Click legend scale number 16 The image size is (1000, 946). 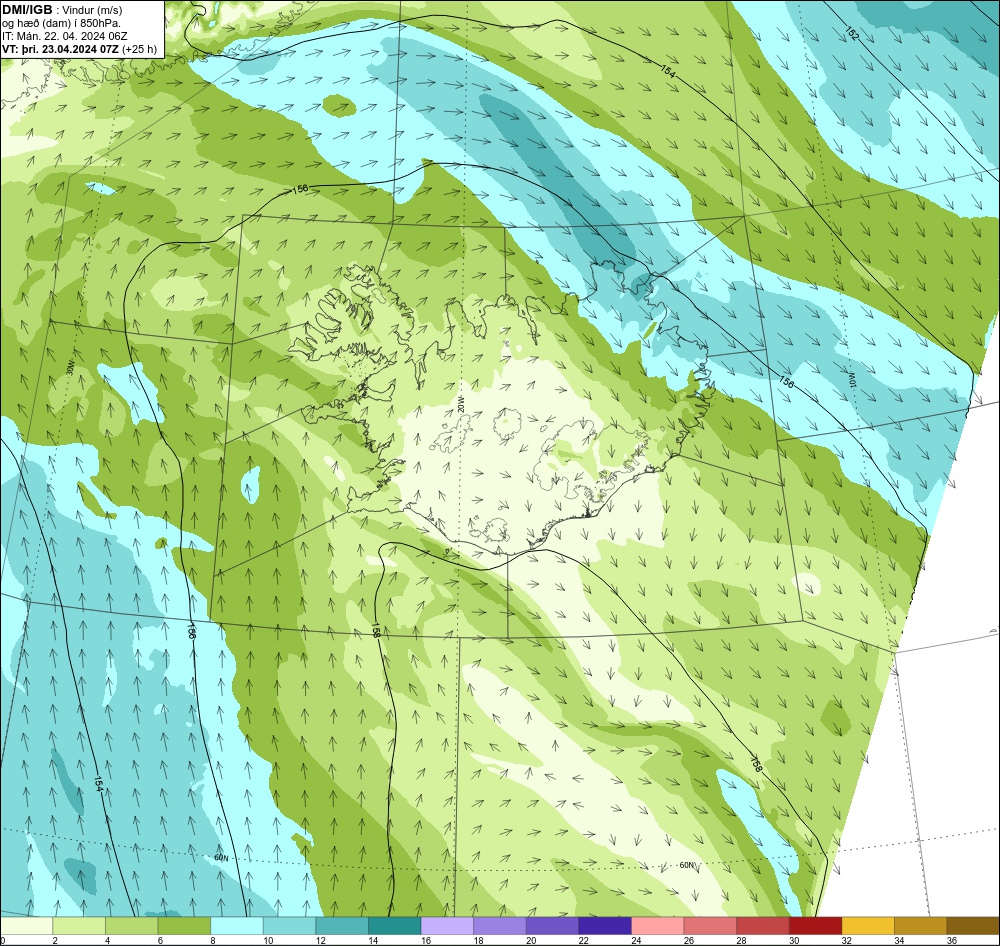[x=425, y=940]
